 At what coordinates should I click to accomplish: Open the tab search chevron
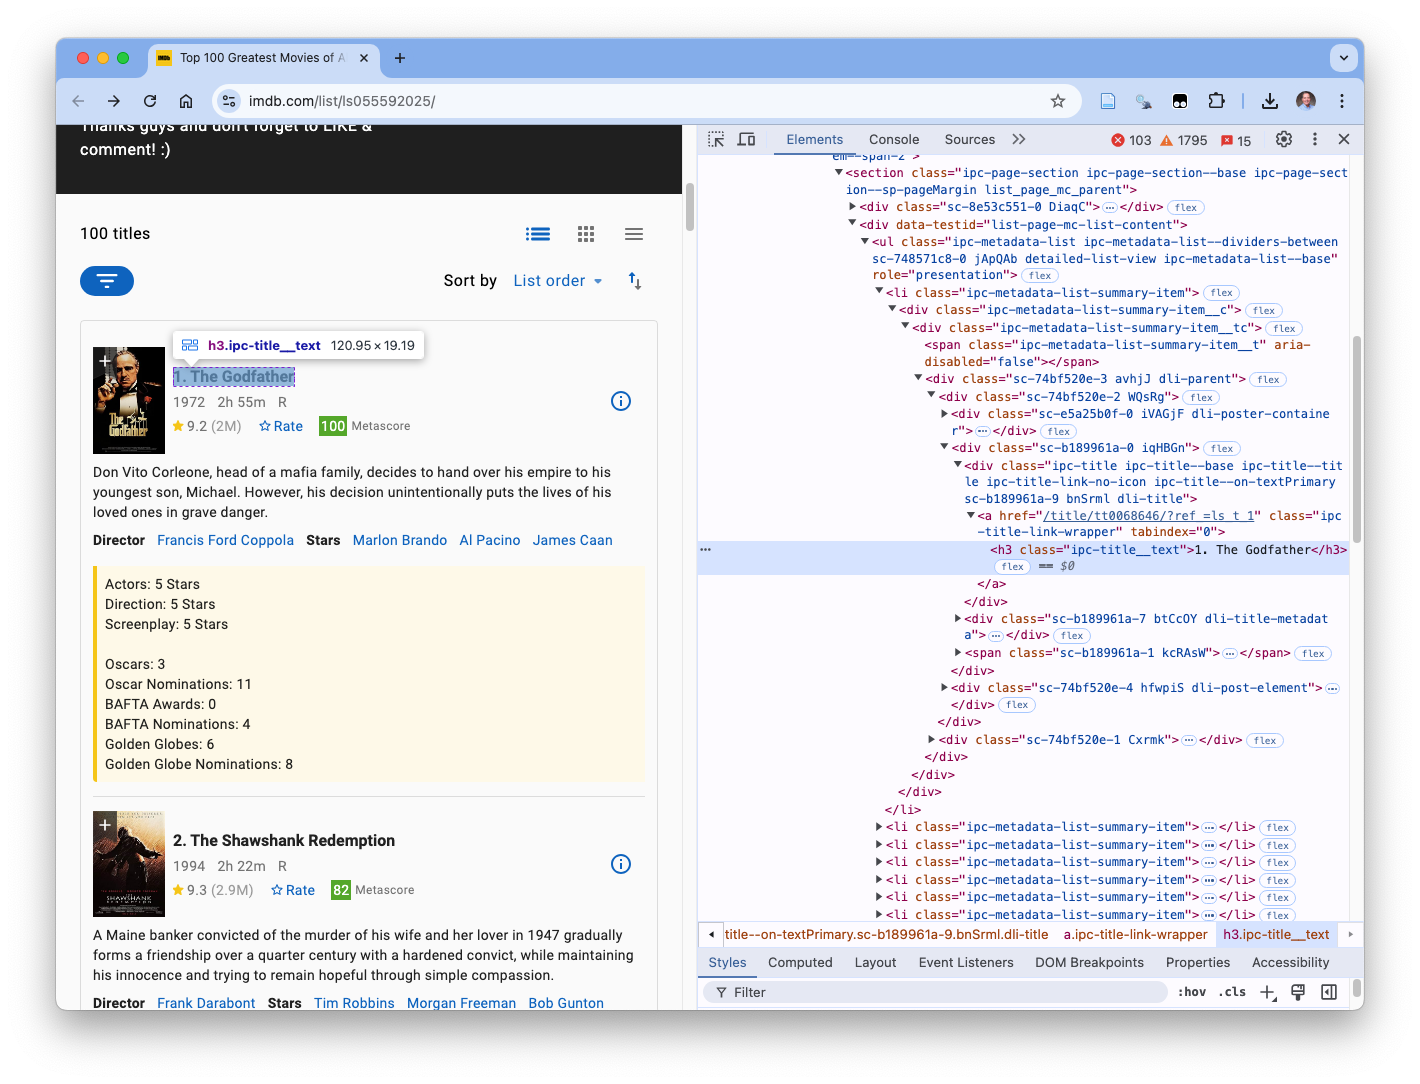click(x=1344, y=58)
